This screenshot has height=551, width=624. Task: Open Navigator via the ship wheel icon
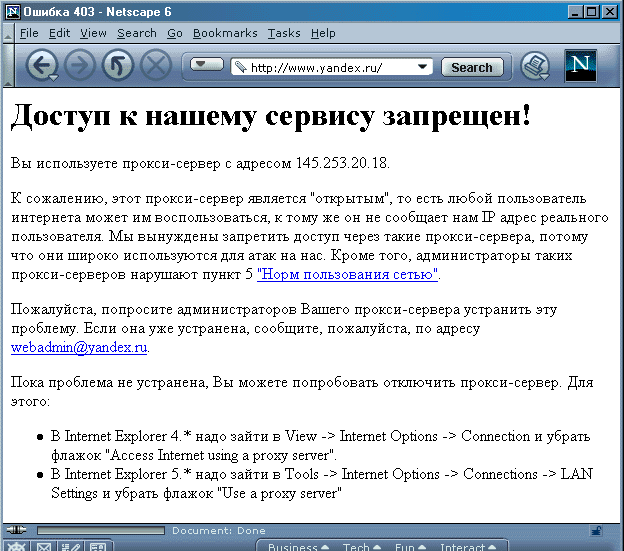(x=16, y=547)
